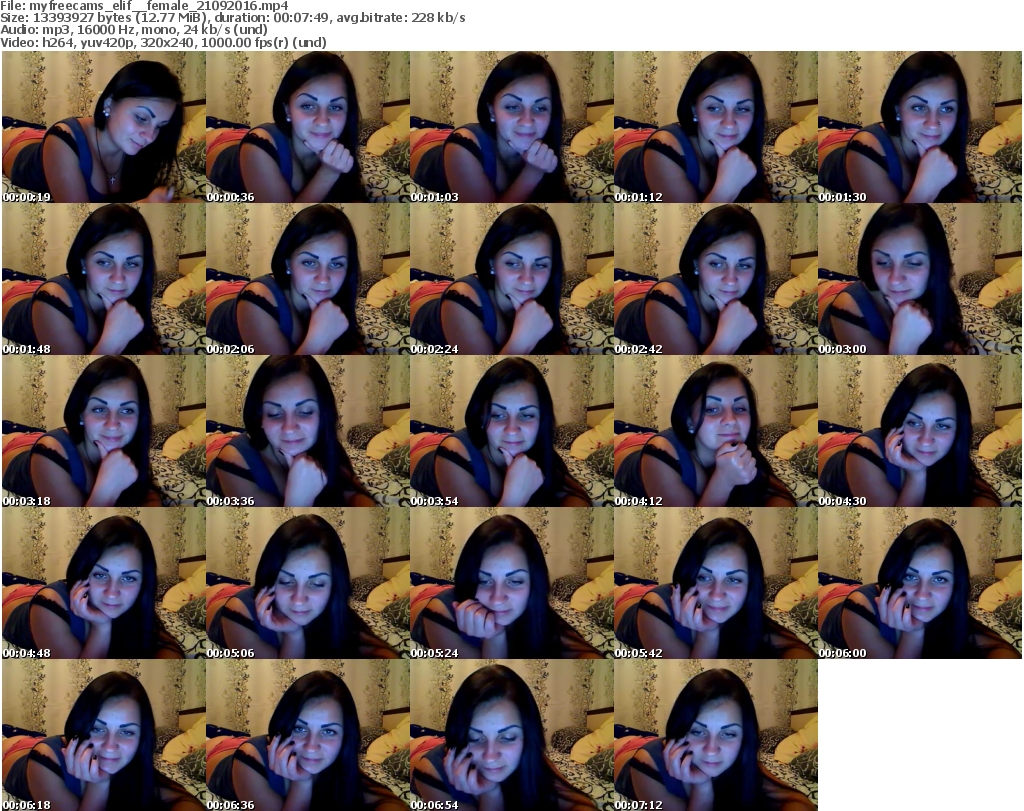Image resolution: width=1024 pixels, height=811 pixels.
Task: Click the avg.bitrate 228 kb/s text
Action: pyautogui.click(x=402, y=18)
